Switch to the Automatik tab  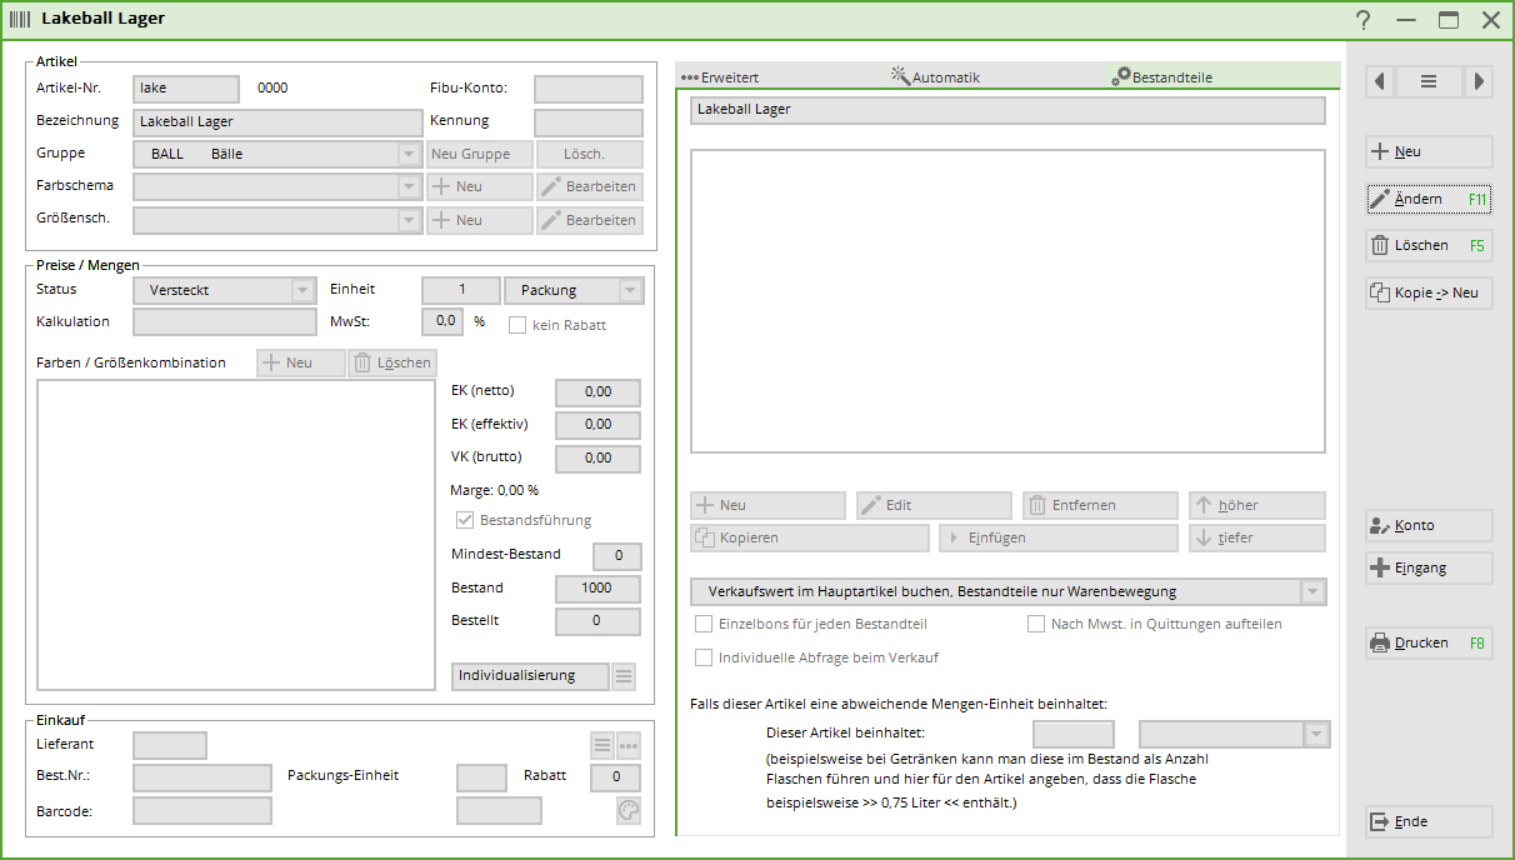click(936, 77)
